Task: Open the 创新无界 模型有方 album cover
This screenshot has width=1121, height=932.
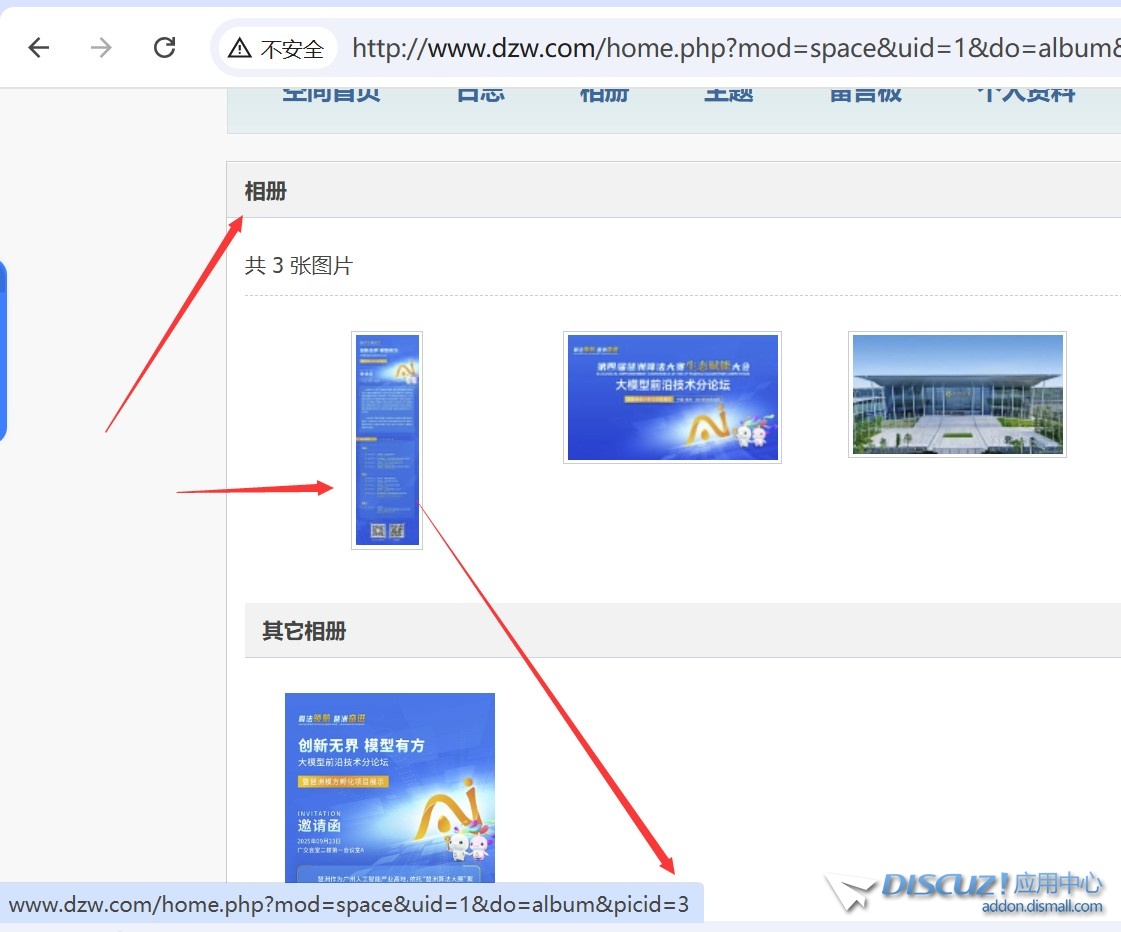Action: pos(390,787)
